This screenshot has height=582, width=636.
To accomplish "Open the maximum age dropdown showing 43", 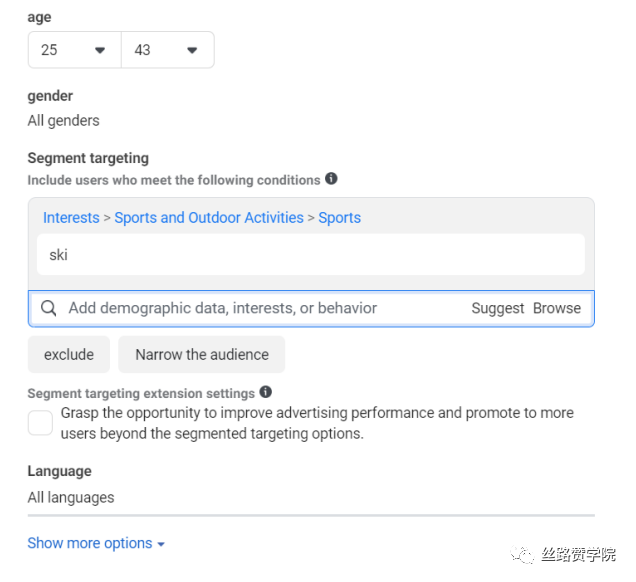I will (x=167, y=50).
